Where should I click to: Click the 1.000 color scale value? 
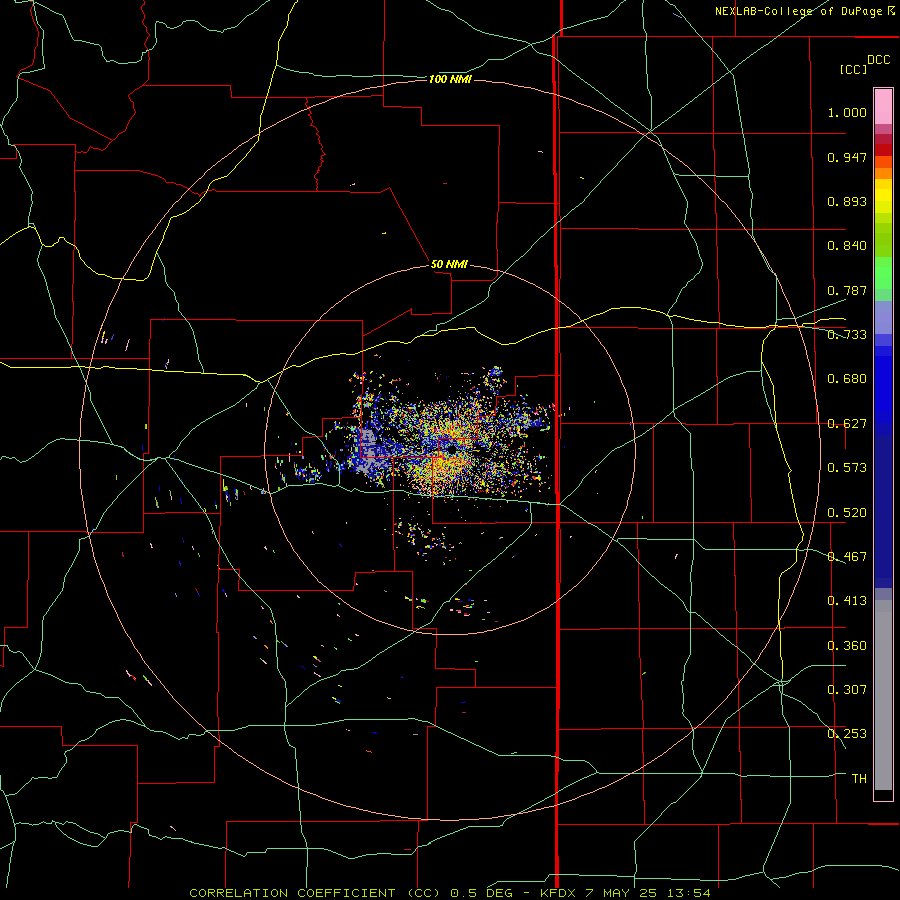click(847, 112)
